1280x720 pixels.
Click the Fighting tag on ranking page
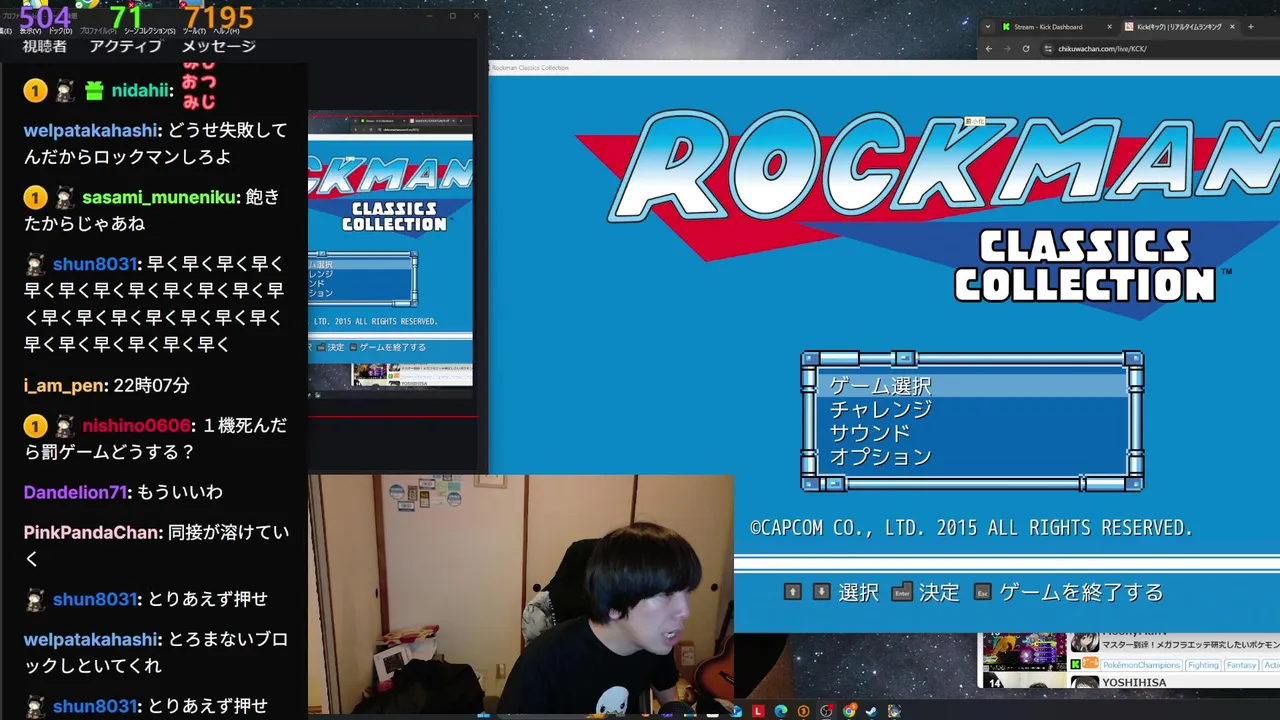[x=1203, y=665]
